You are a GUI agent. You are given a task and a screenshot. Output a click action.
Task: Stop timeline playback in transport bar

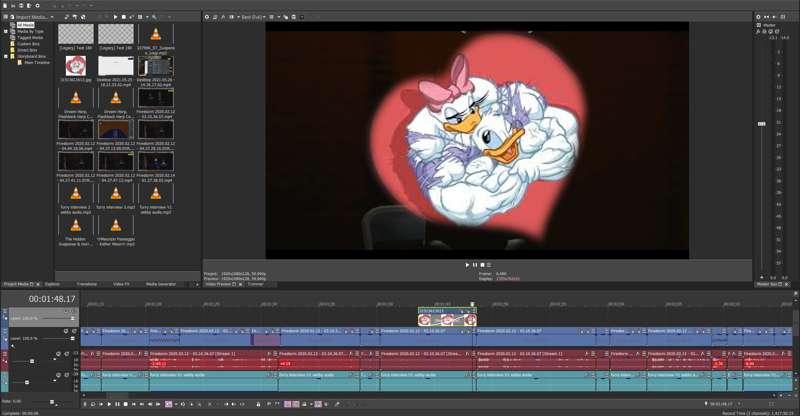(126, 404)
